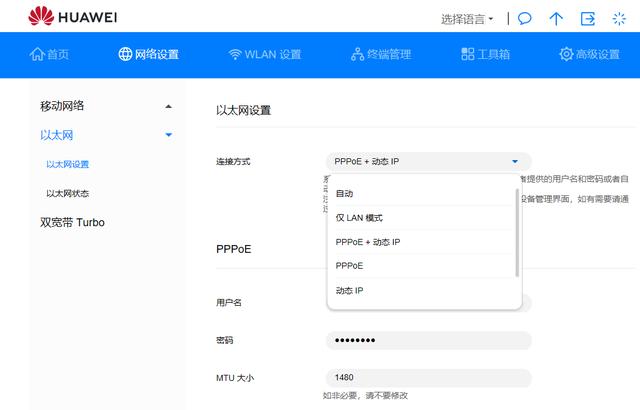Viewport: 640px width, 410px height.
Task: Open the 网络设置 tab label
Action: pyautogui.click(x=157, y=54)
